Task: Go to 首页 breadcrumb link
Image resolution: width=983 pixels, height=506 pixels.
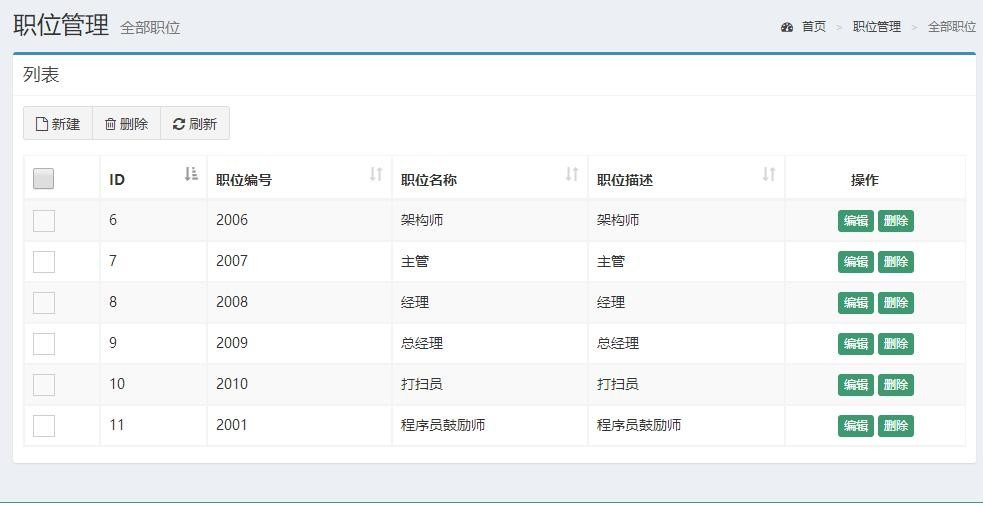Action: tap(814, 27)
